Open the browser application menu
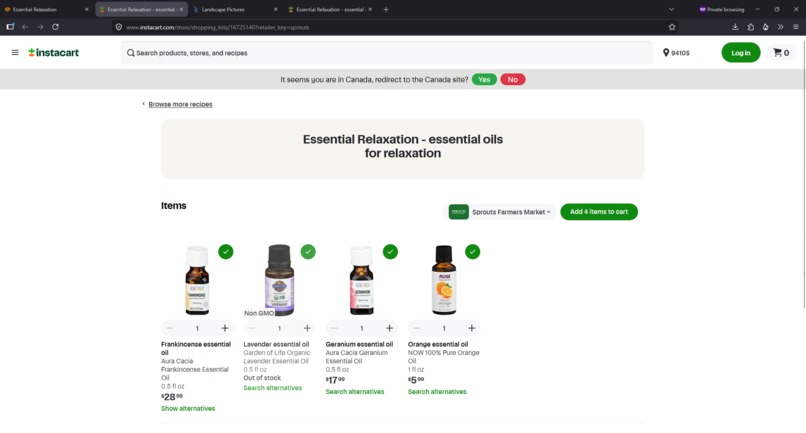This screenshot has height=433, width=806. click(x=796, y=27)
